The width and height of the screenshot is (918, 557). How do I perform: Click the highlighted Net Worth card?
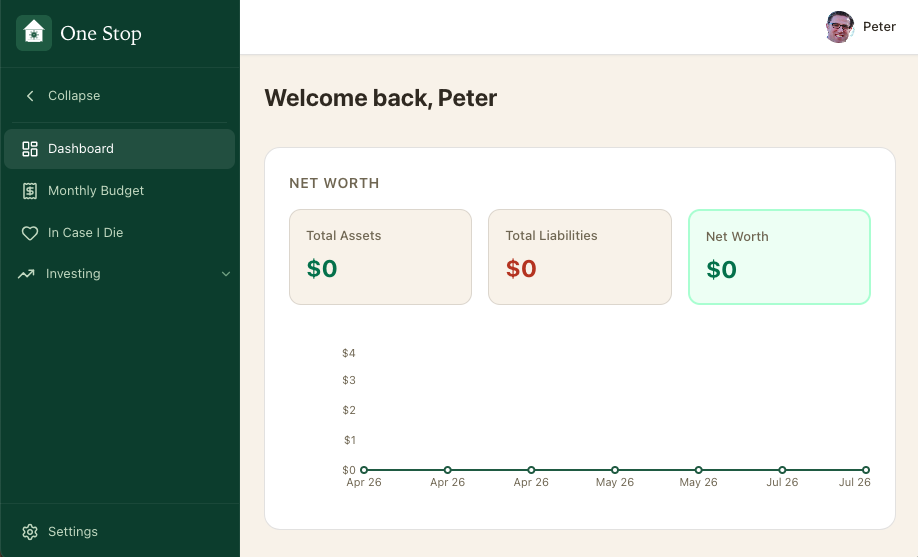pos(779,257)
